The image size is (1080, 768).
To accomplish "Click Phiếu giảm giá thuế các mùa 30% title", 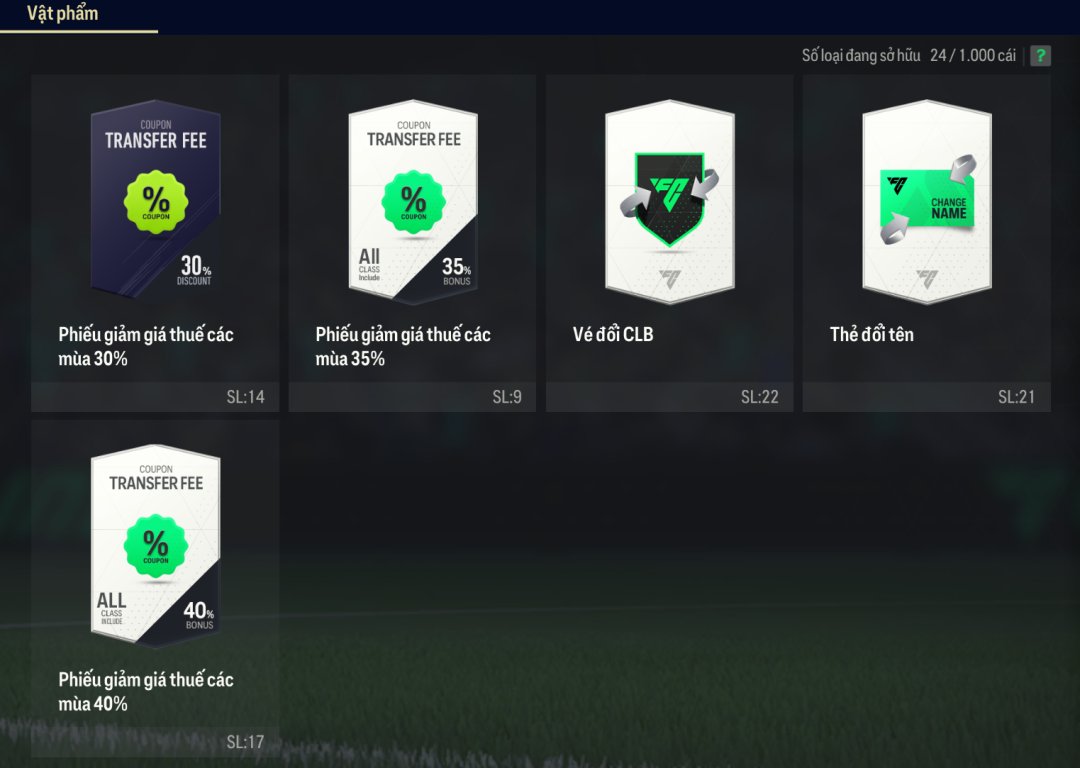I will click(146, 346).
